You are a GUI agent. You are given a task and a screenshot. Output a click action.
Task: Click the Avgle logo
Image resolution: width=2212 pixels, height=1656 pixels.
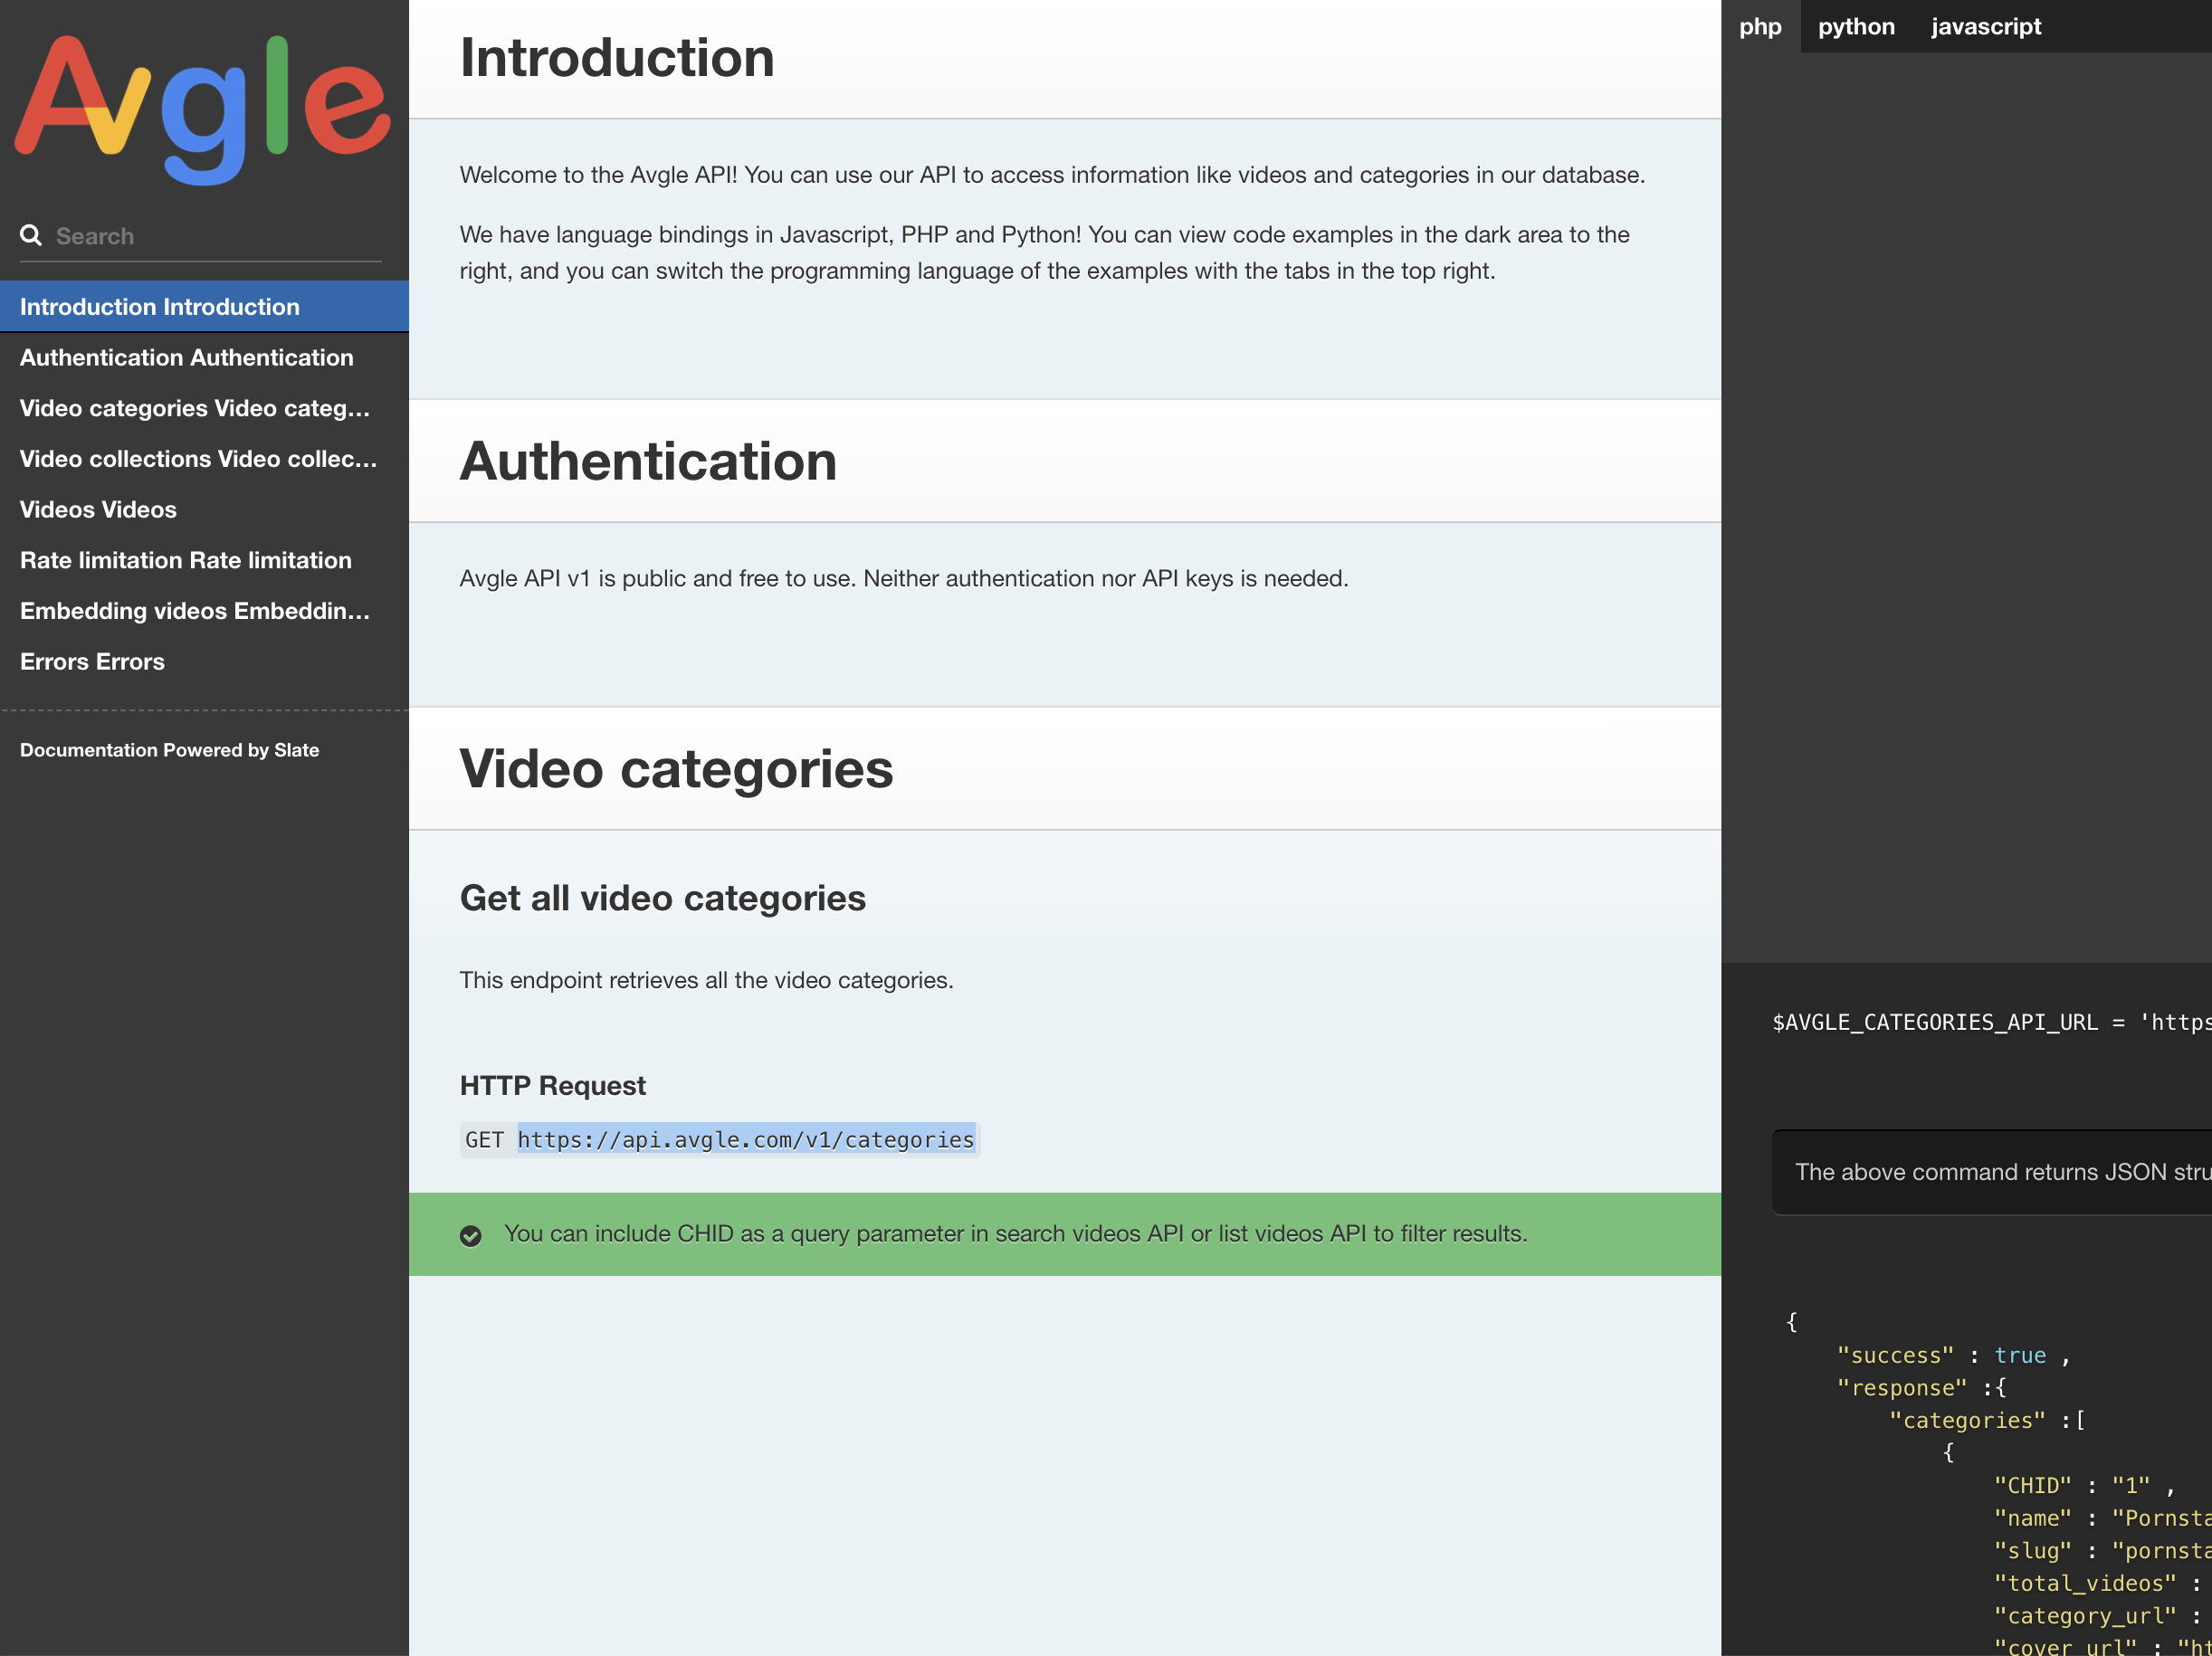click(x=203, y=110)
